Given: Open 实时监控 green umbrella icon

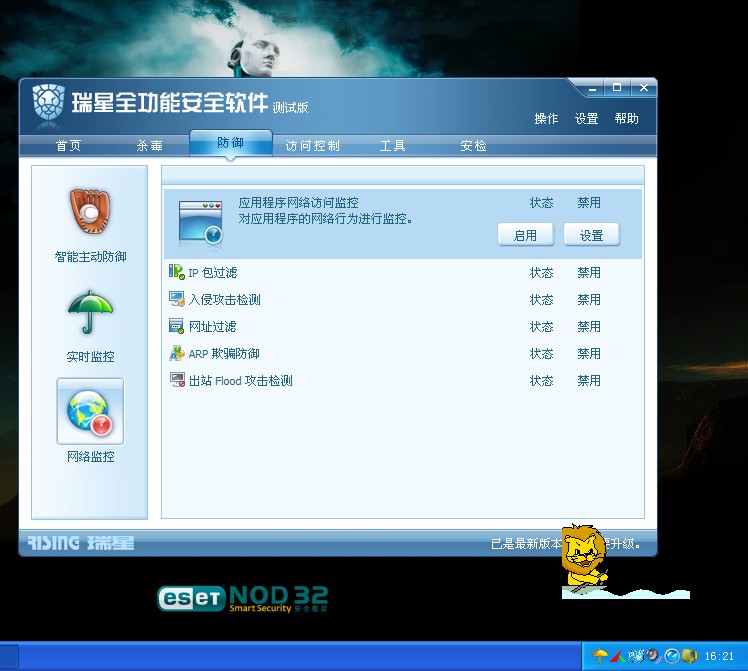Looking at the screenshot, I should 90,312.
